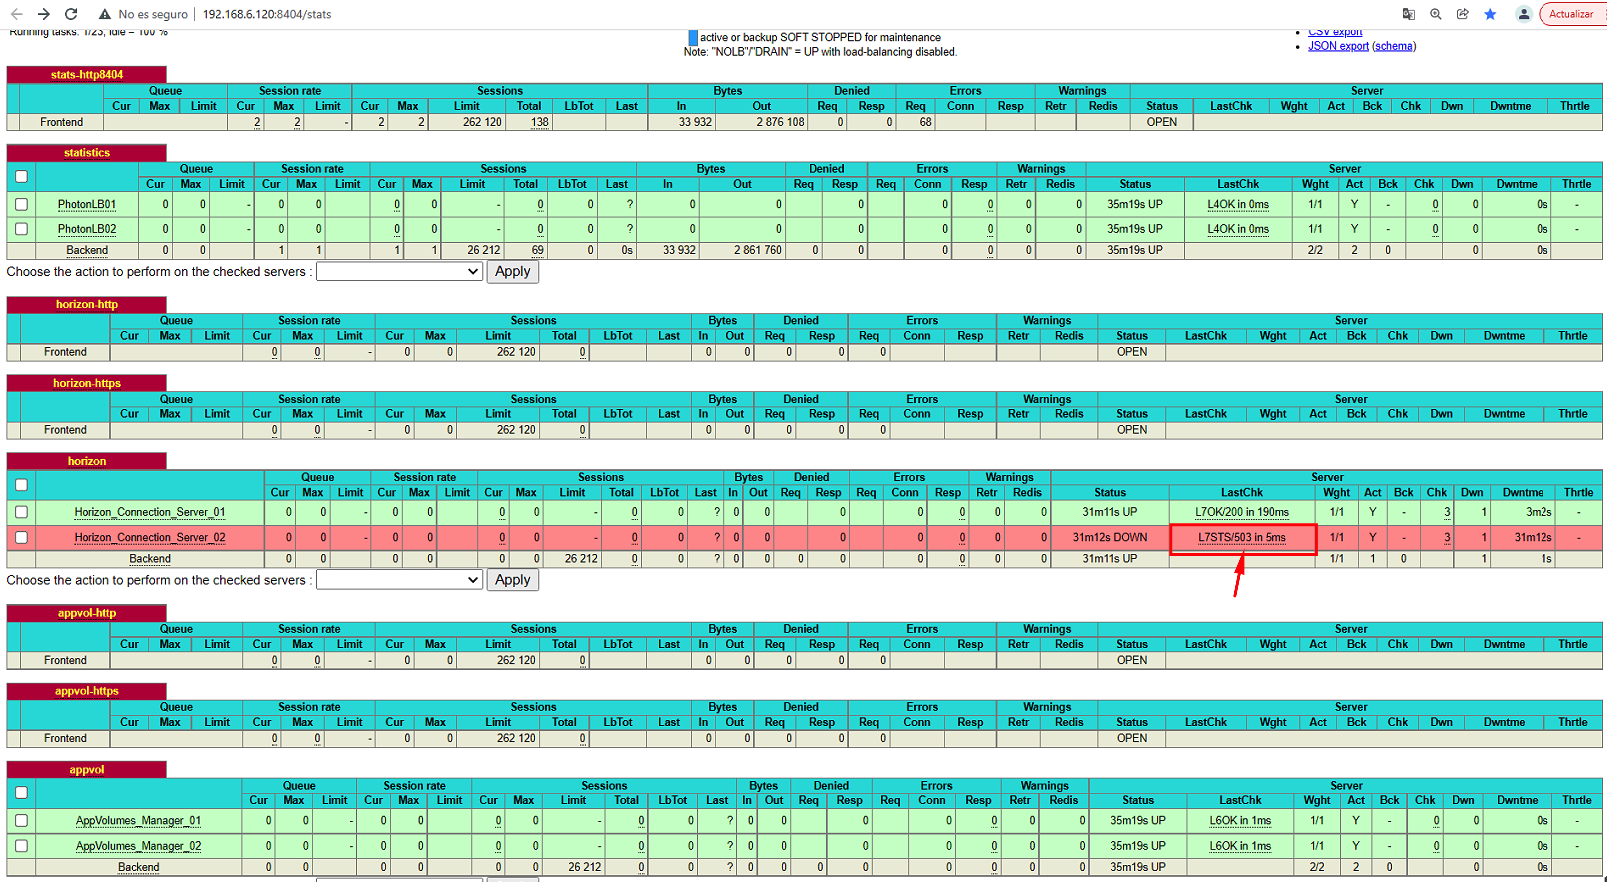Open the Horizon_Connection_Server_02 link
The width and height of the screenshot is (1607, 882).
click(150, 537)
